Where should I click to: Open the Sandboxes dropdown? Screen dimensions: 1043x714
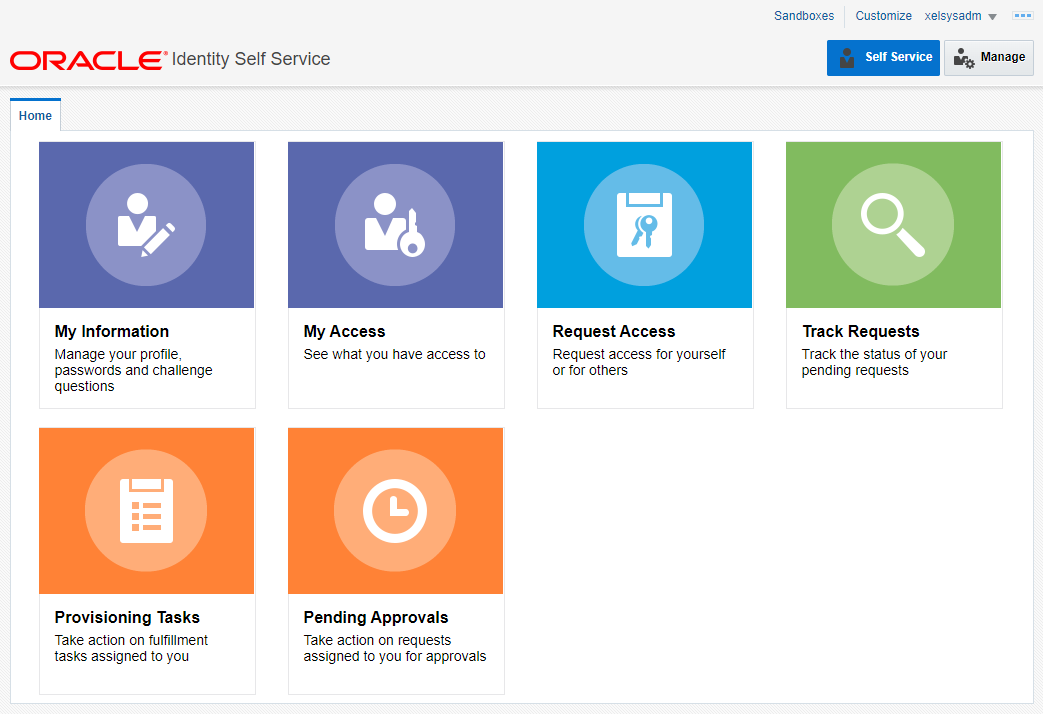(x=803, y=16)
